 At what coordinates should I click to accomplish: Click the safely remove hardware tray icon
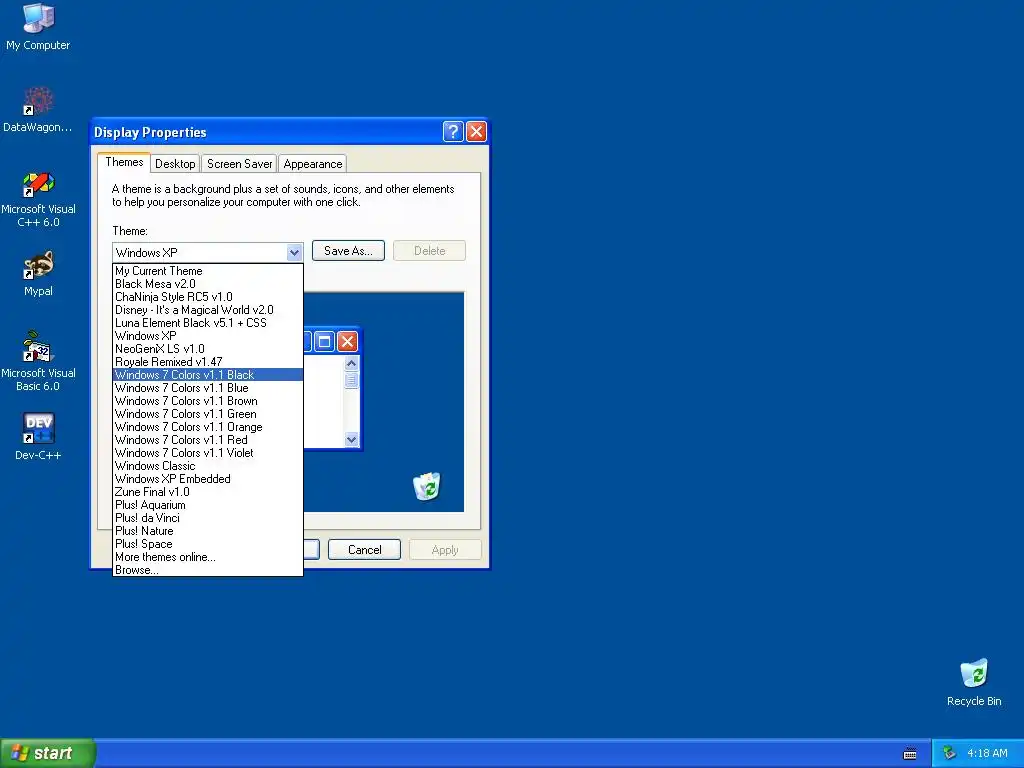[x=950, y=753]
